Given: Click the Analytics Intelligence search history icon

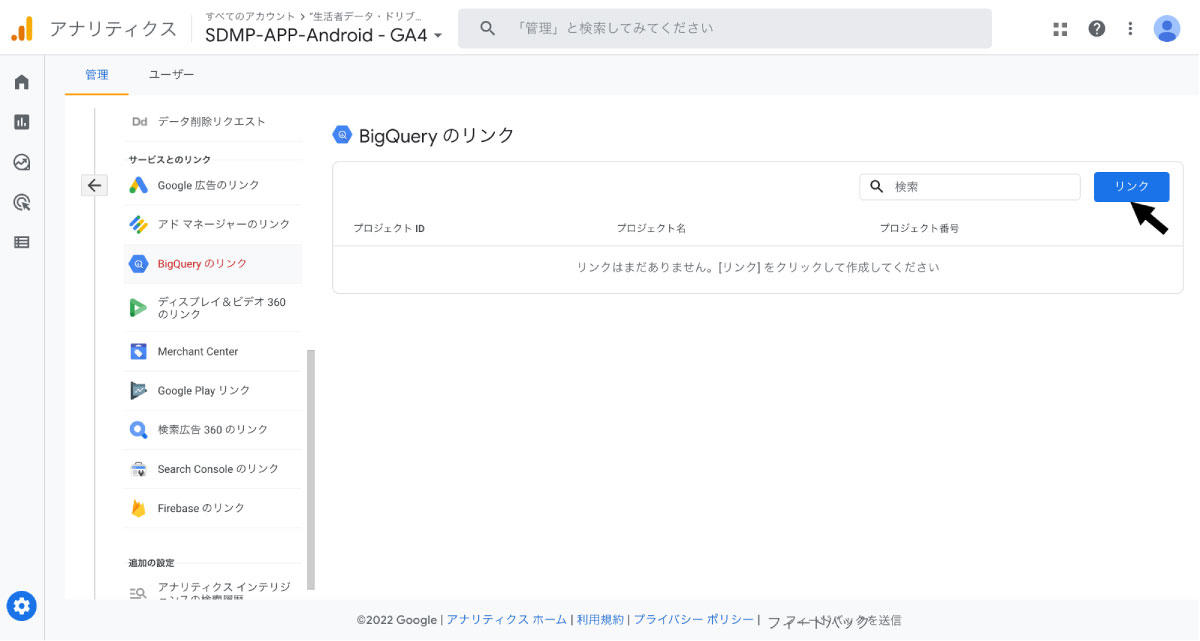Looking at the screenshot, I should (139, 593).
